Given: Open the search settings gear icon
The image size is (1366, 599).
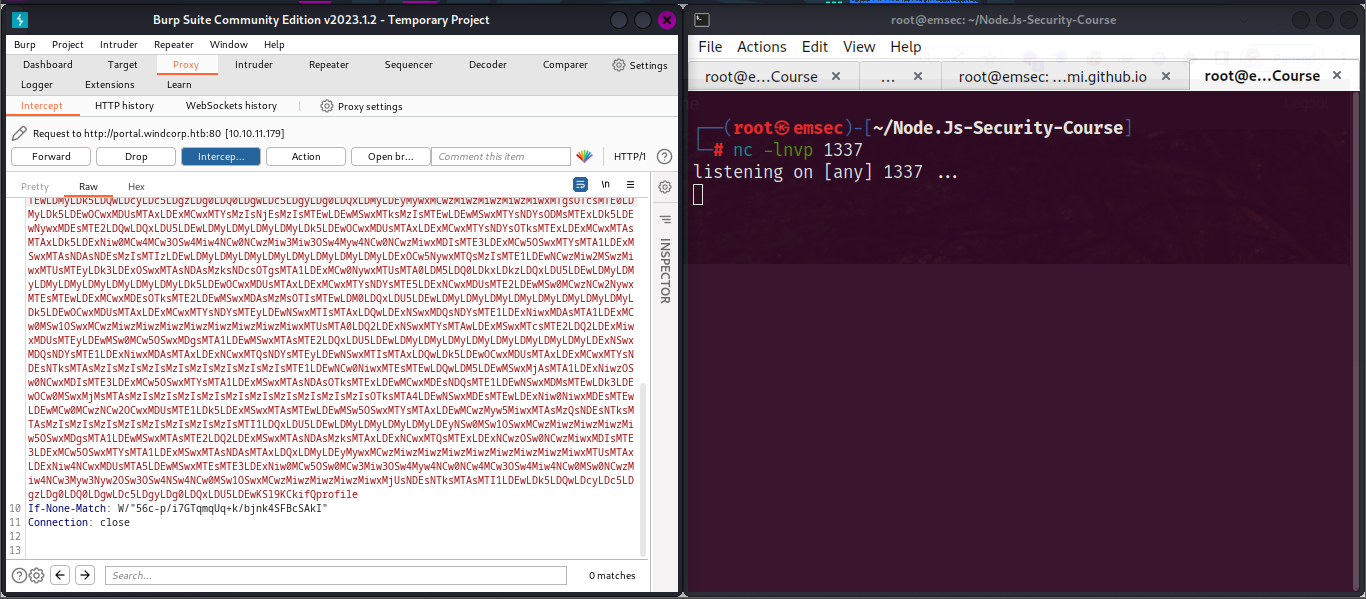Looking at the screenshot, I should (36, 575).
